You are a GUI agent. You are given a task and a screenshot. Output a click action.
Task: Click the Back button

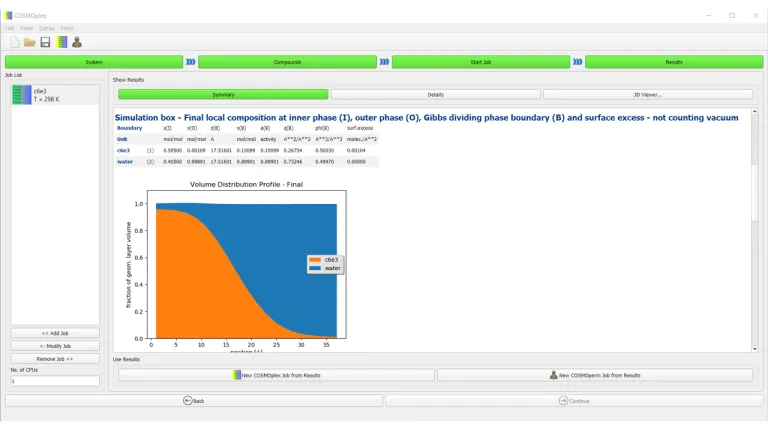[194, 401]
